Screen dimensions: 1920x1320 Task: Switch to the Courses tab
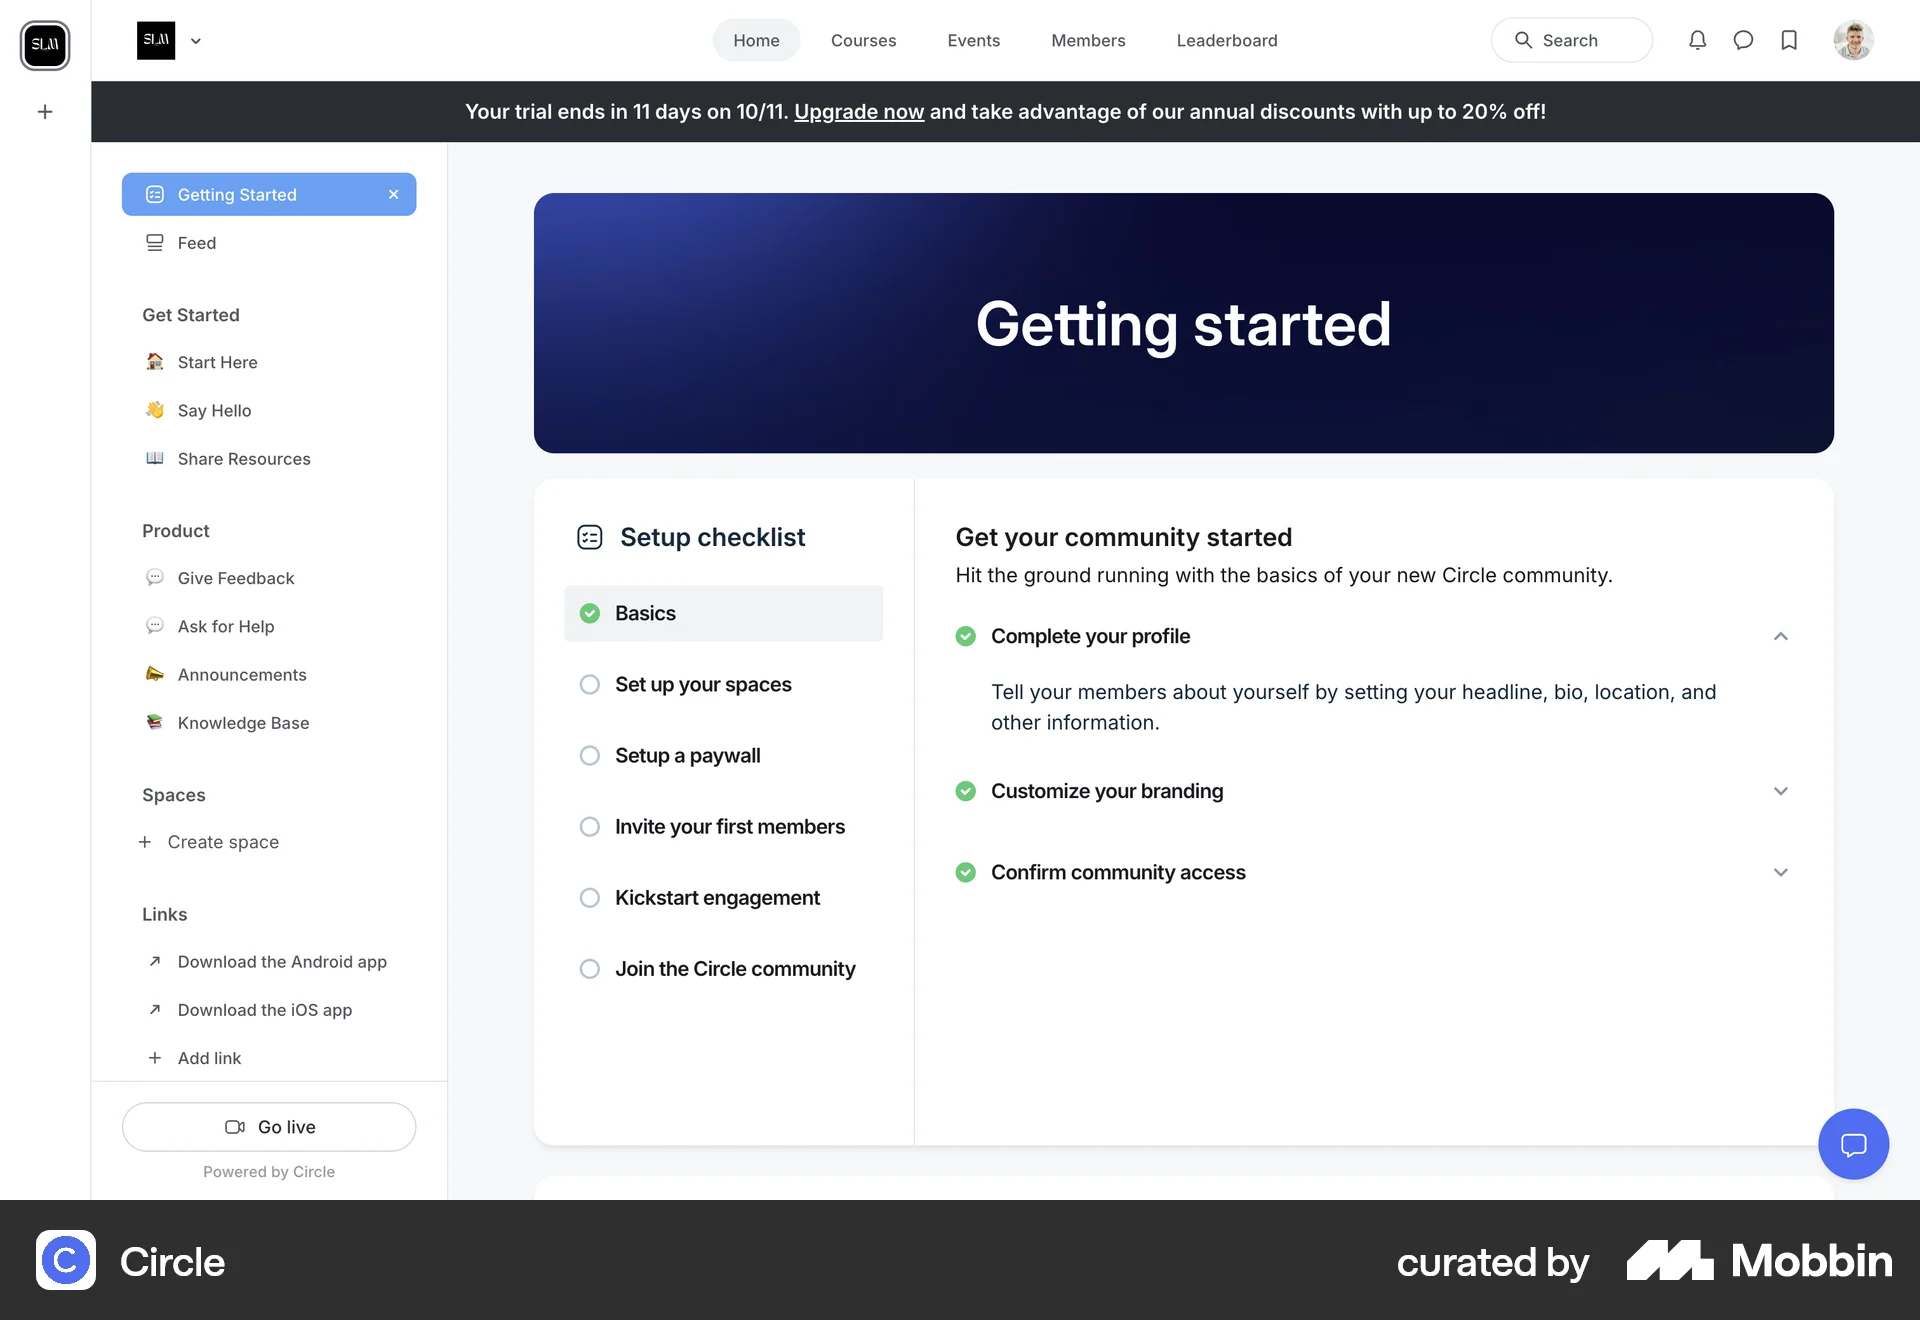click(x=863, y=40)
